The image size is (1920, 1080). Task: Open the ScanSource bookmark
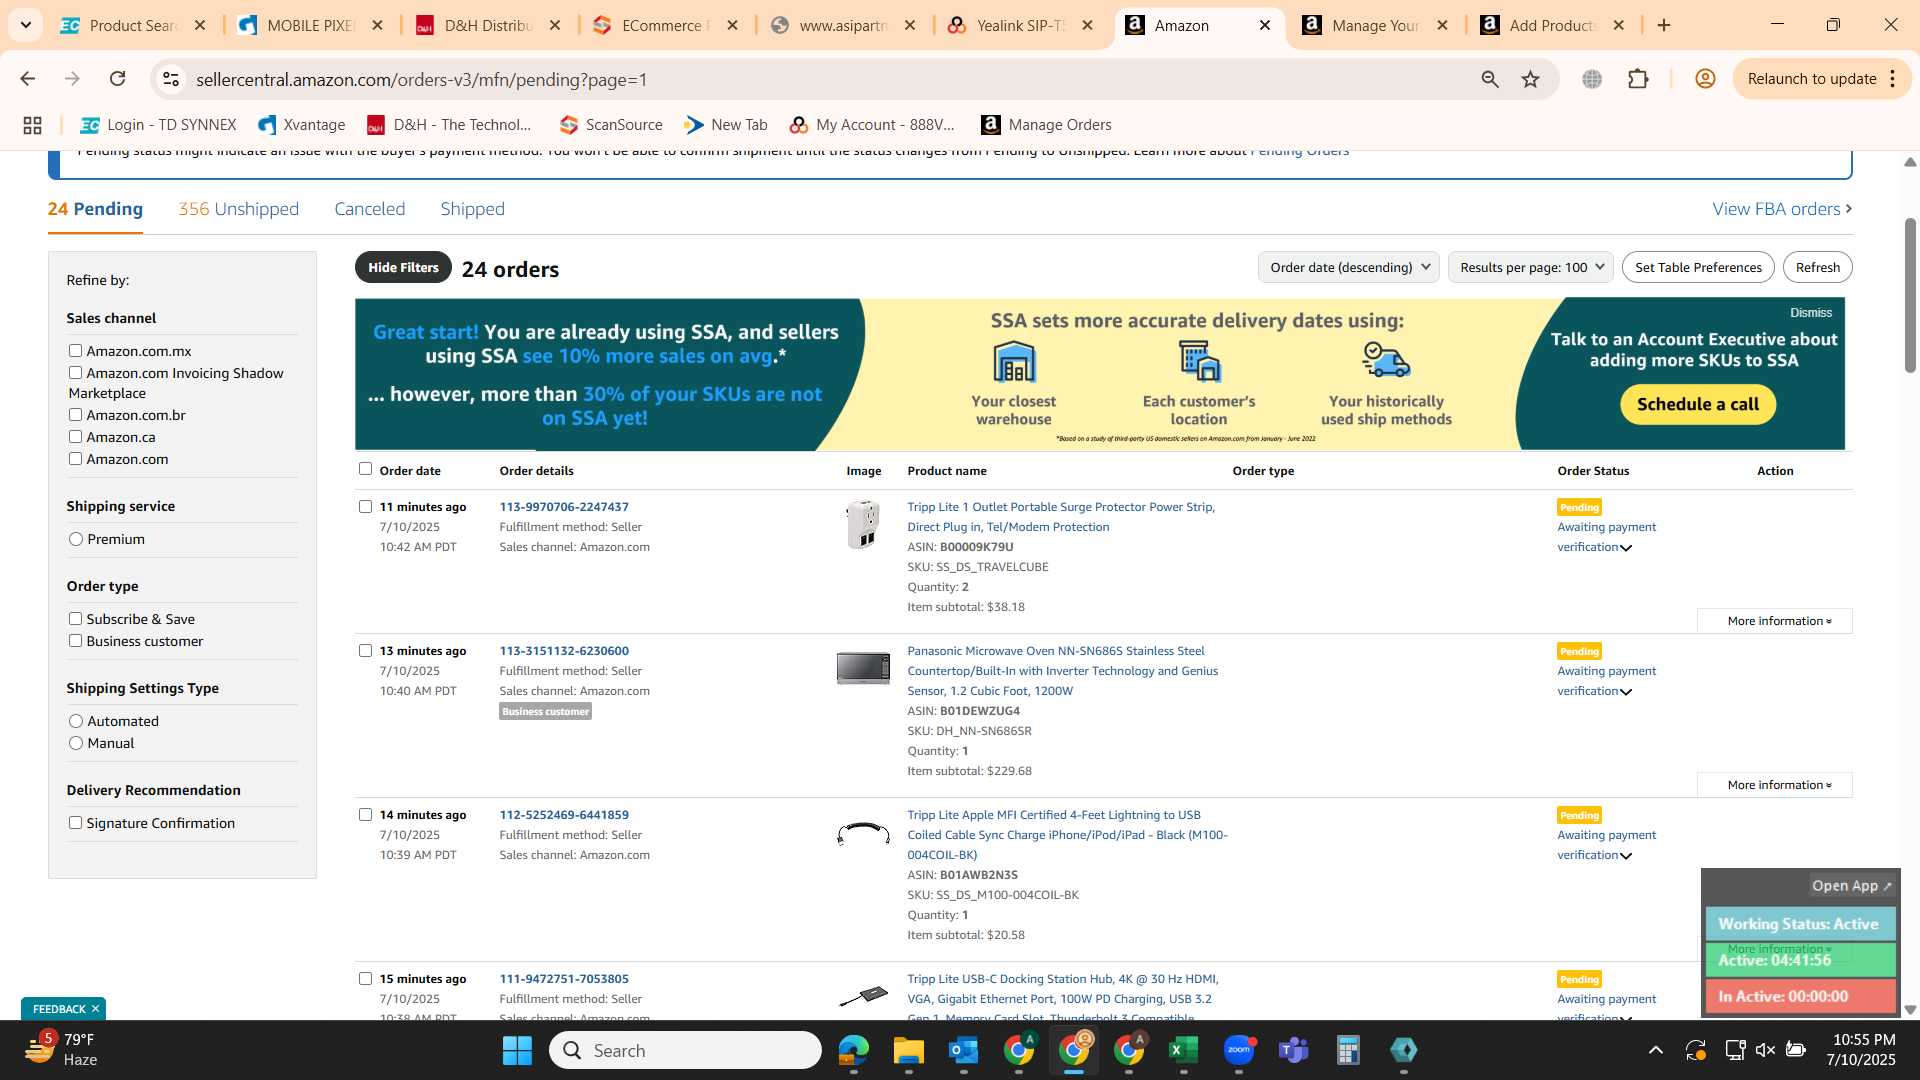coord(611,125)
